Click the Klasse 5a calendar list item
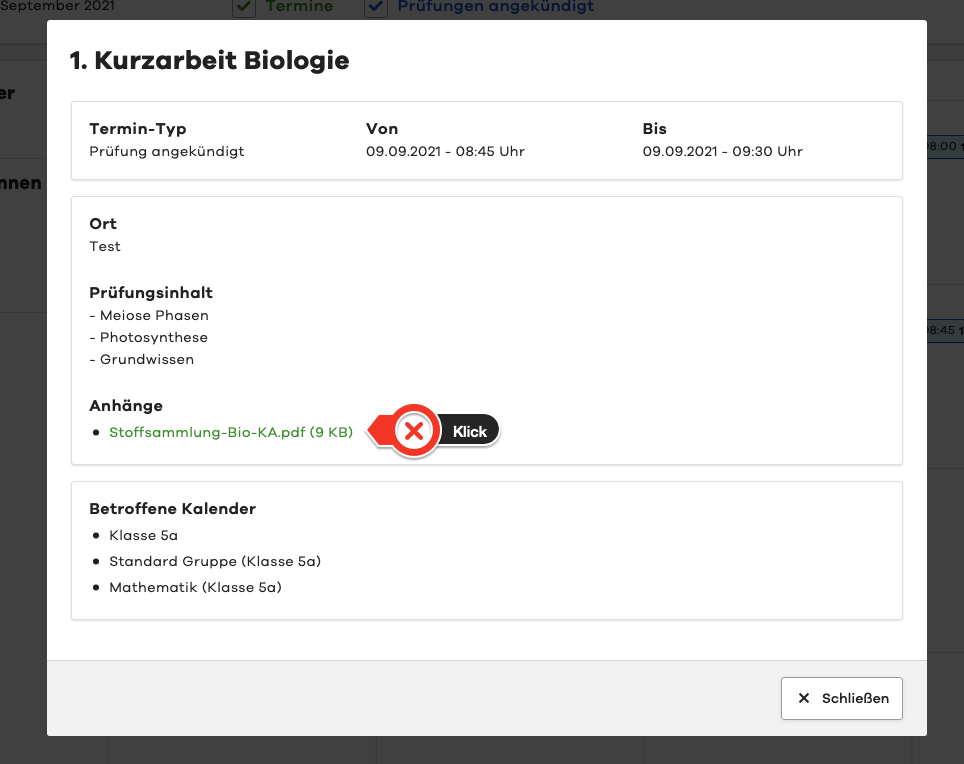 coord(143,536)
